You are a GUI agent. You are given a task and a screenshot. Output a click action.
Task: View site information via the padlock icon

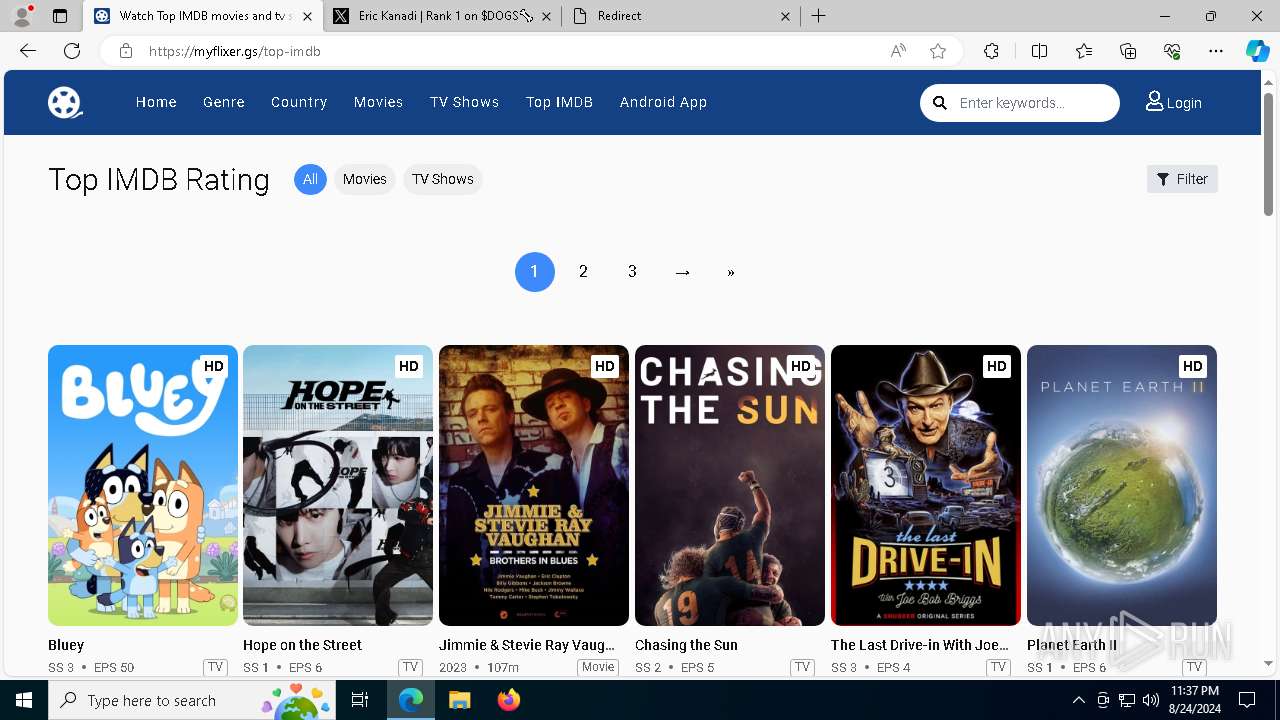(x=126, y=51)
